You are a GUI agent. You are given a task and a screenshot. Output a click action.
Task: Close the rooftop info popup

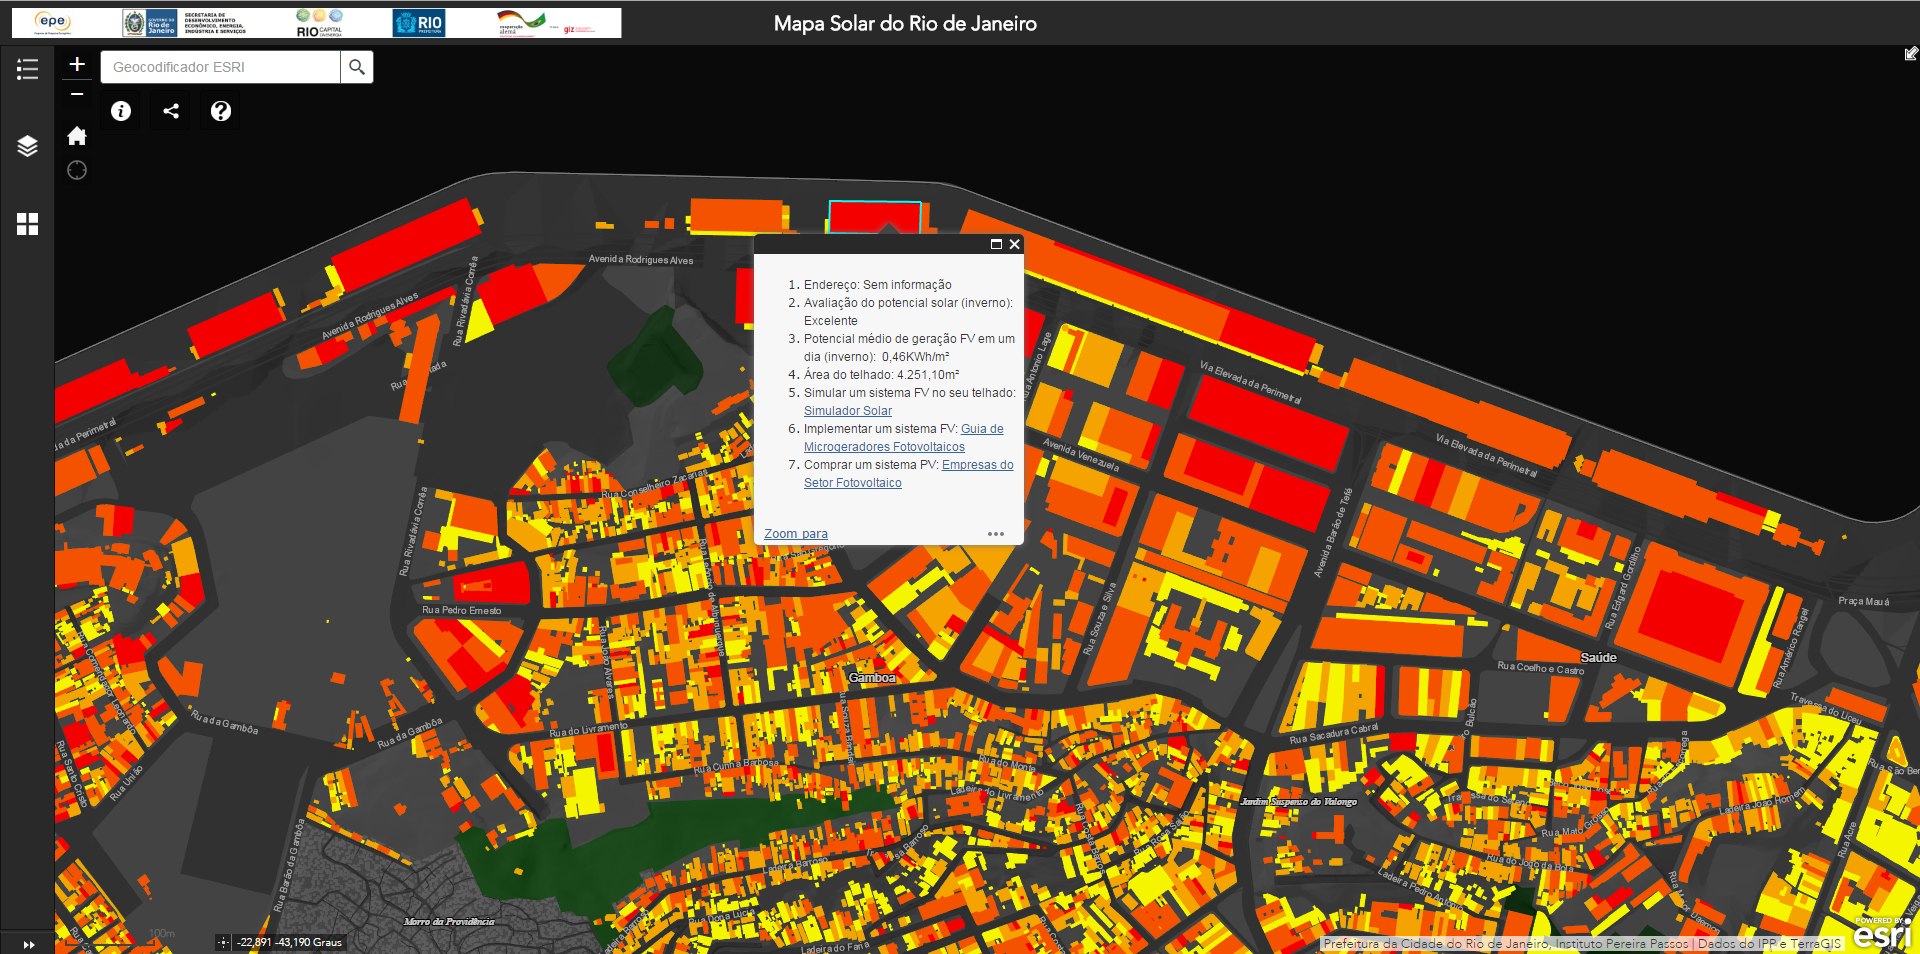1014,244
